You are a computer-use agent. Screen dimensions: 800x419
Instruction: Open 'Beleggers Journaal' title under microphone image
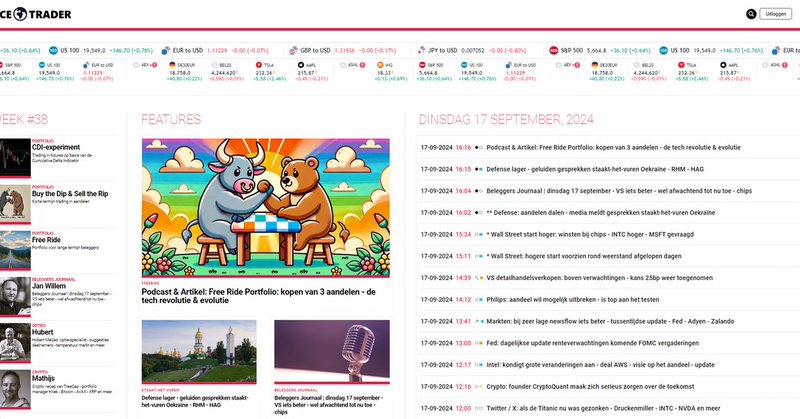click(x=329, y=405)
